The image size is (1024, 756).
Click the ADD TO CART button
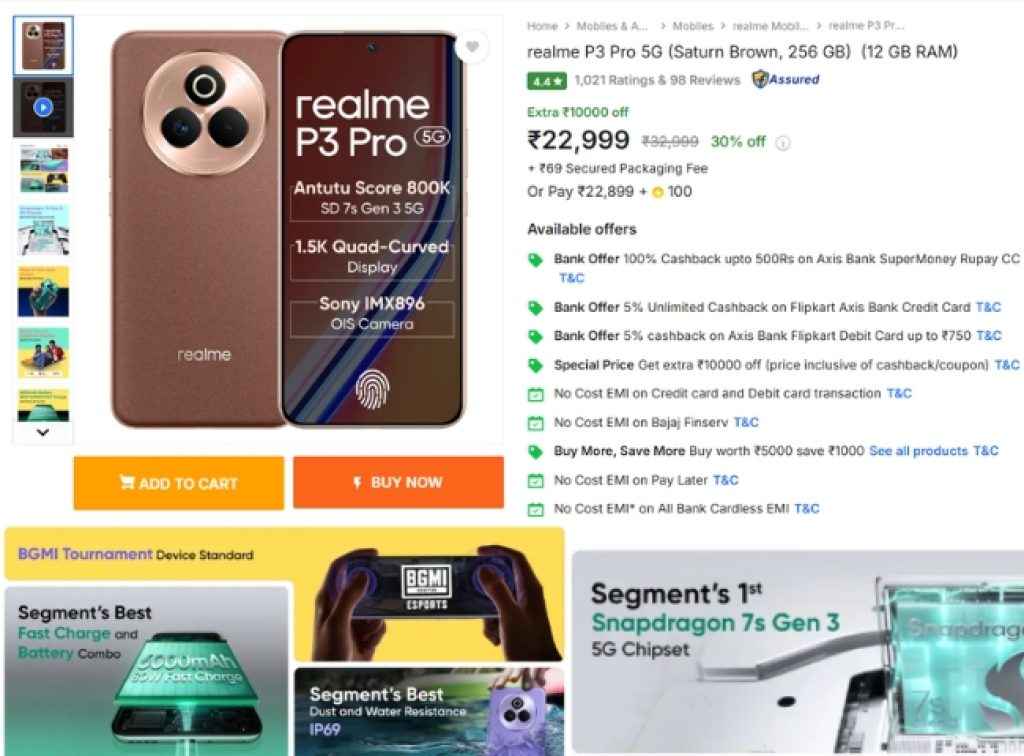(179, 483)
